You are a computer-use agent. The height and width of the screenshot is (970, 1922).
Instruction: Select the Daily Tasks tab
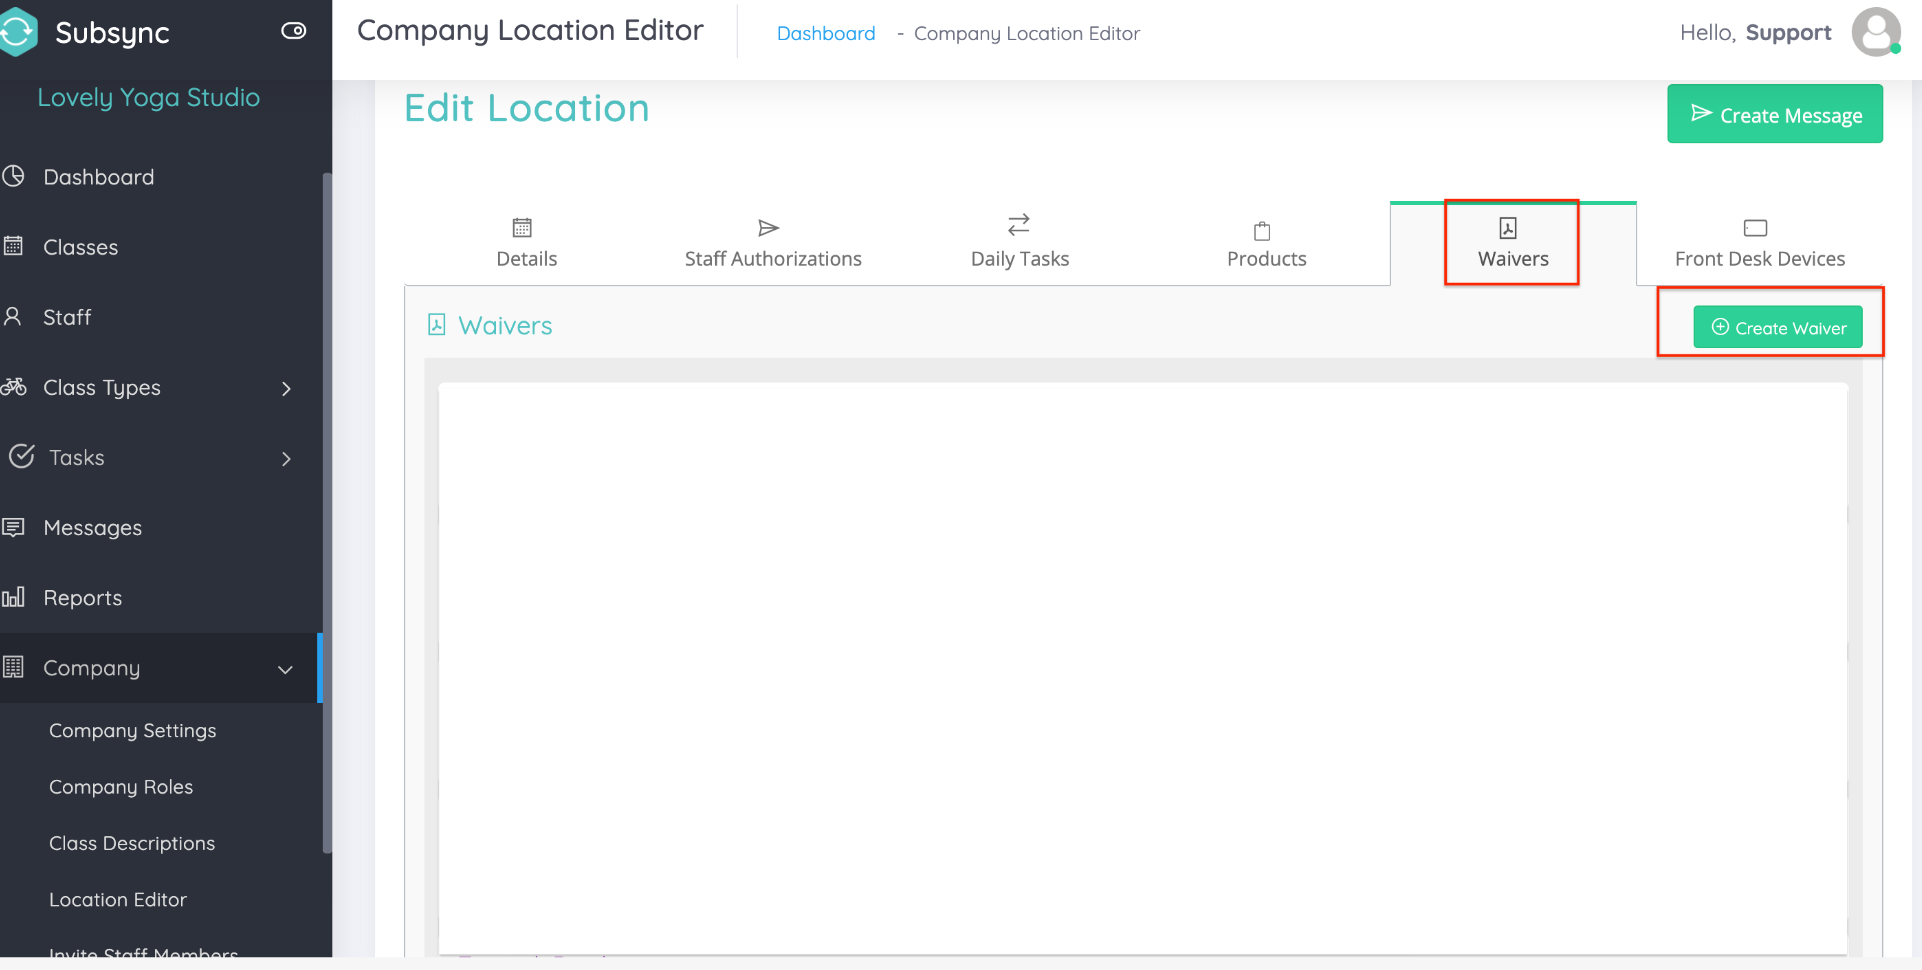1019,243
